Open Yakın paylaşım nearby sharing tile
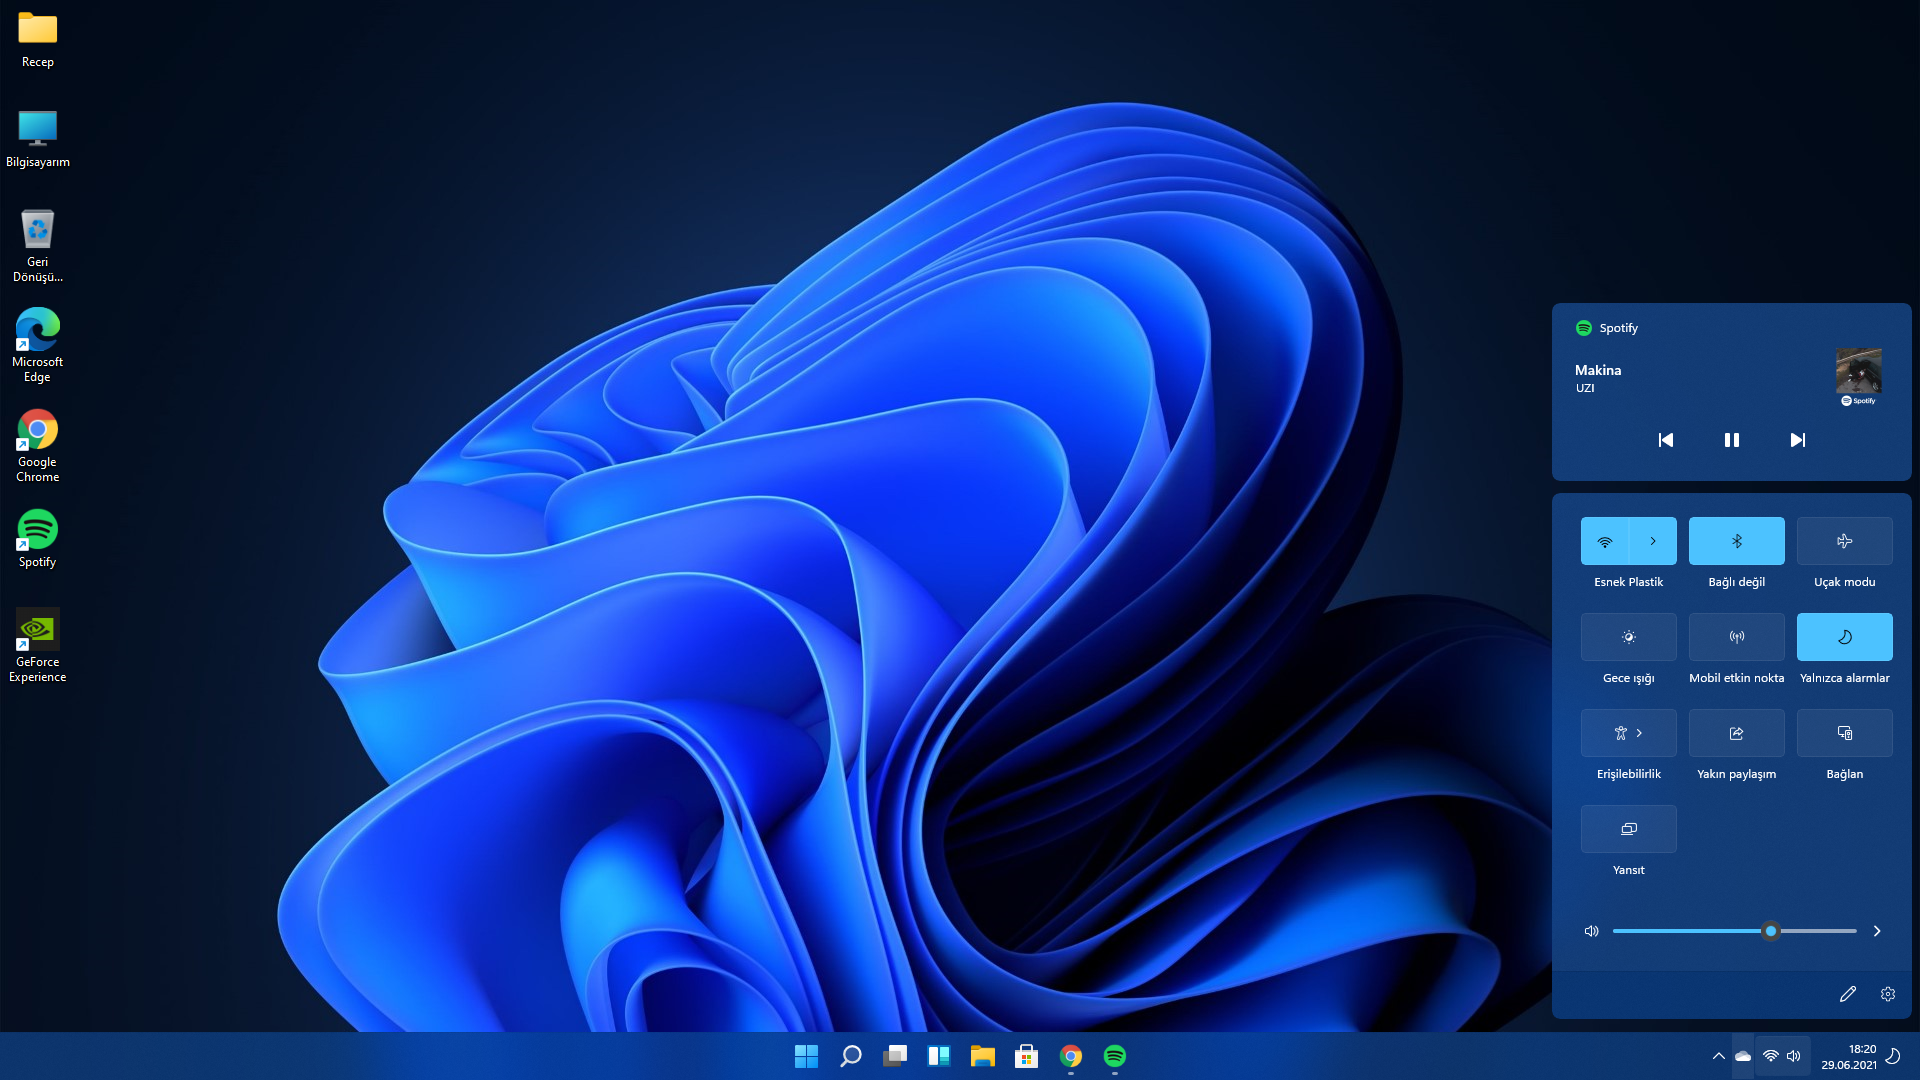1920x1080 pixels. tap(1736, 733)
